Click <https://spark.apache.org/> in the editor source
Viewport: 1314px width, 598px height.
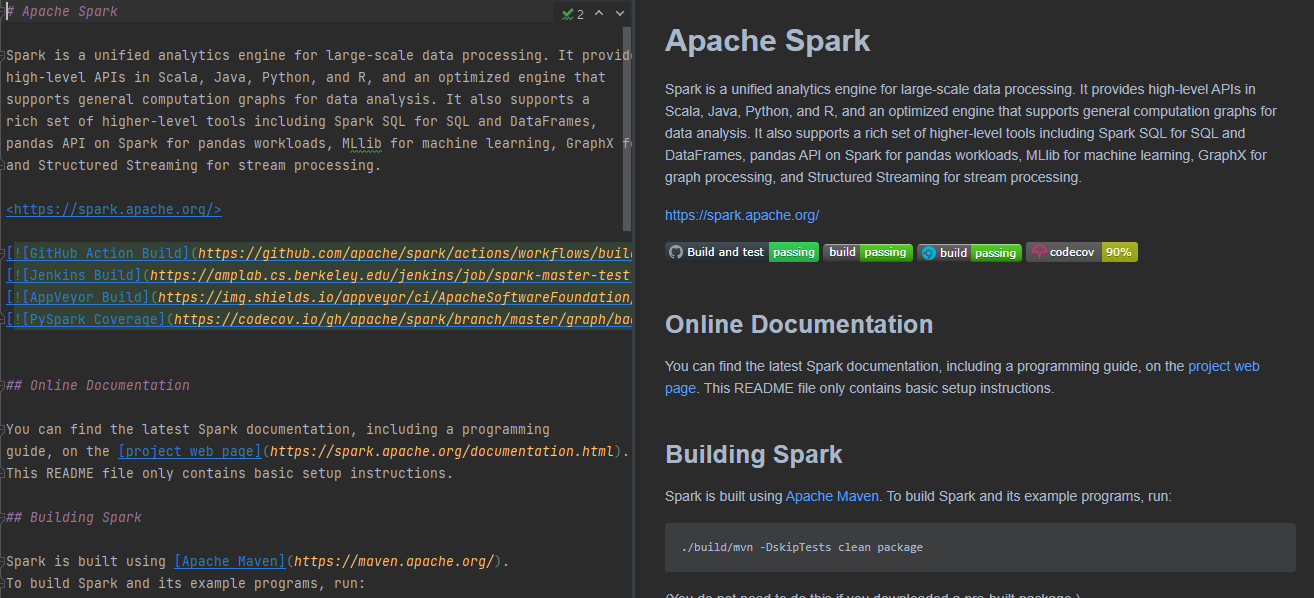114,210
